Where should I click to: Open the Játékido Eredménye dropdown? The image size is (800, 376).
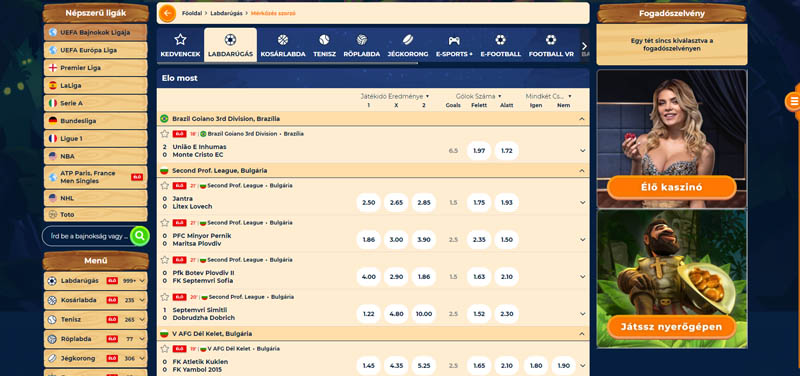[x=395, y=96]
